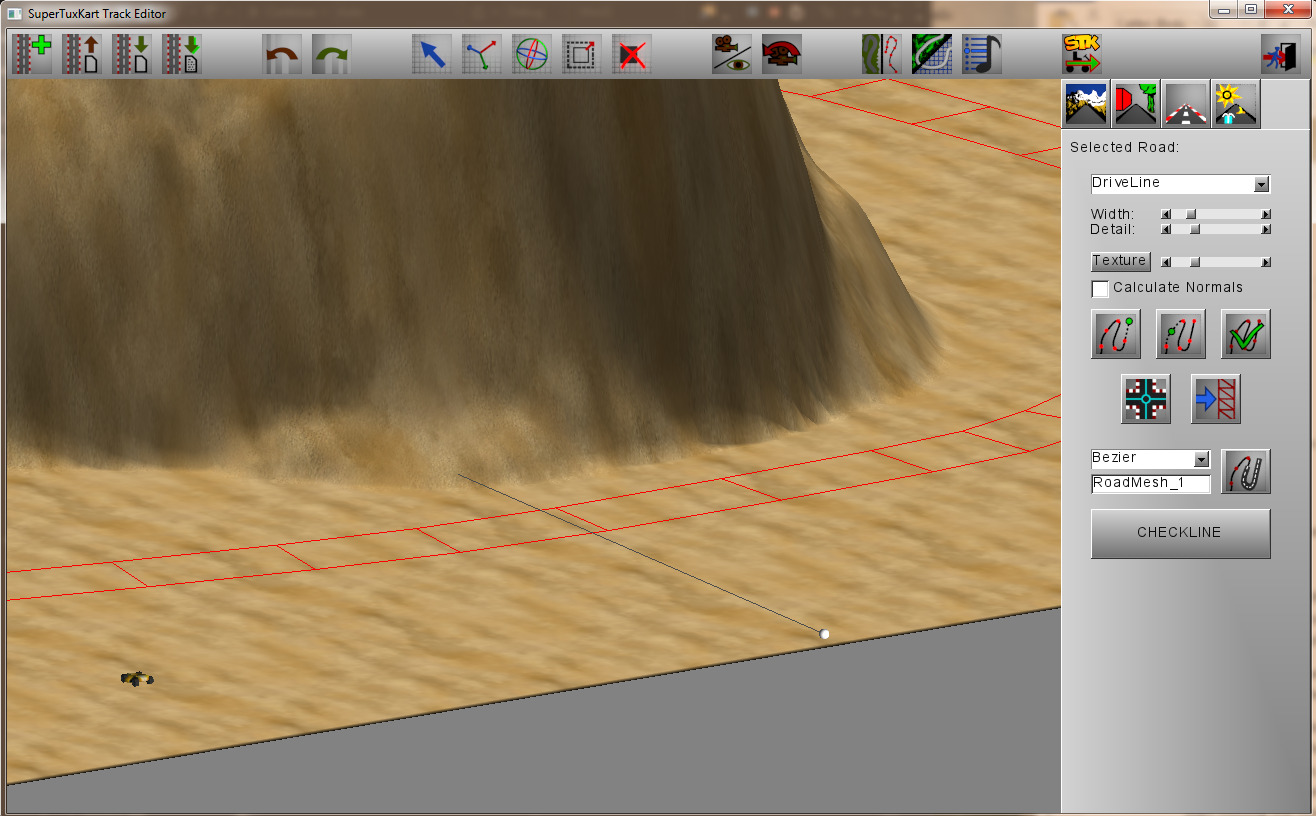The width and height of the screenshot is (1316, 816).
Task: Click the STK export track icon
Action: coord(1082,54)
